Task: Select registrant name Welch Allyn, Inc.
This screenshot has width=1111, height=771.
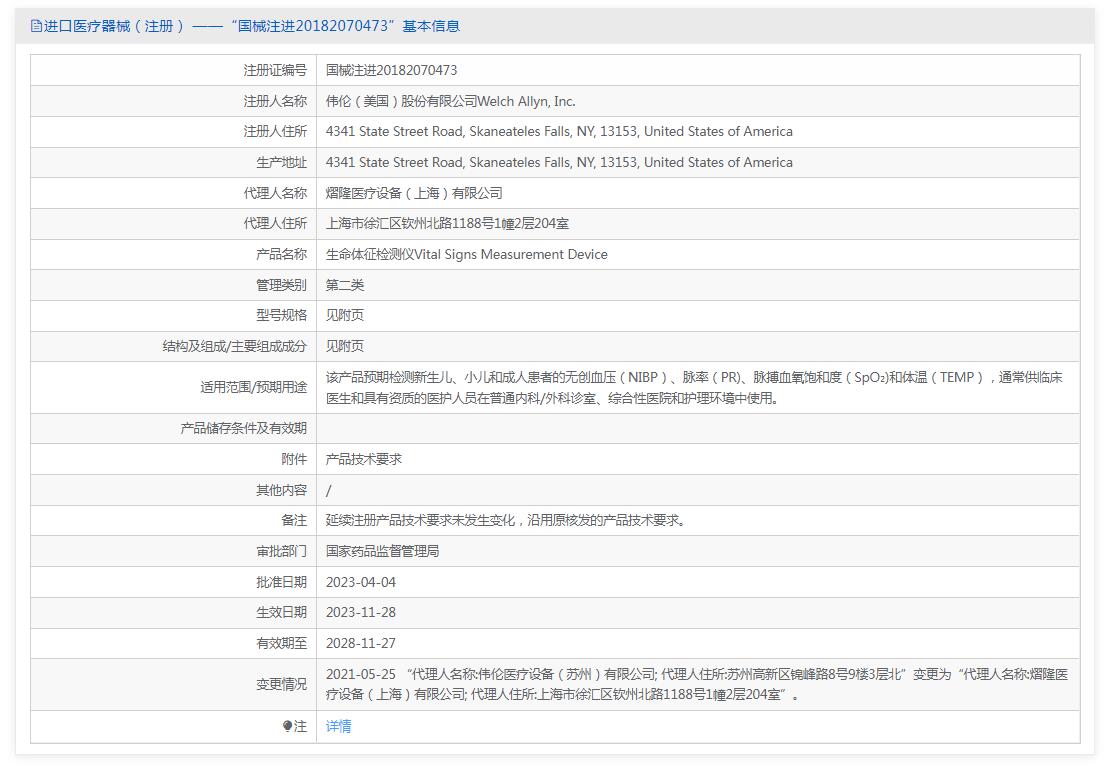Action: click(451, 101)
